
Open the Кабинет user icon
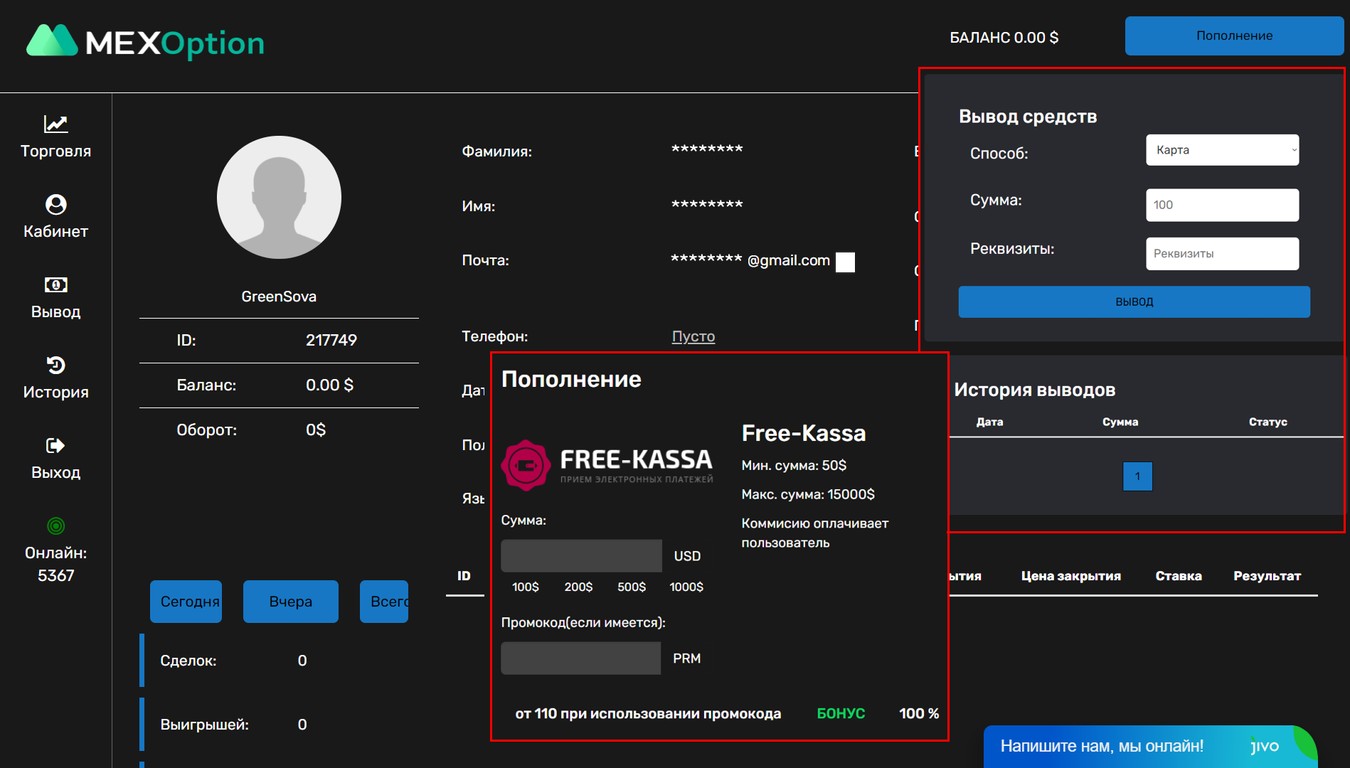tap(56, 204)
